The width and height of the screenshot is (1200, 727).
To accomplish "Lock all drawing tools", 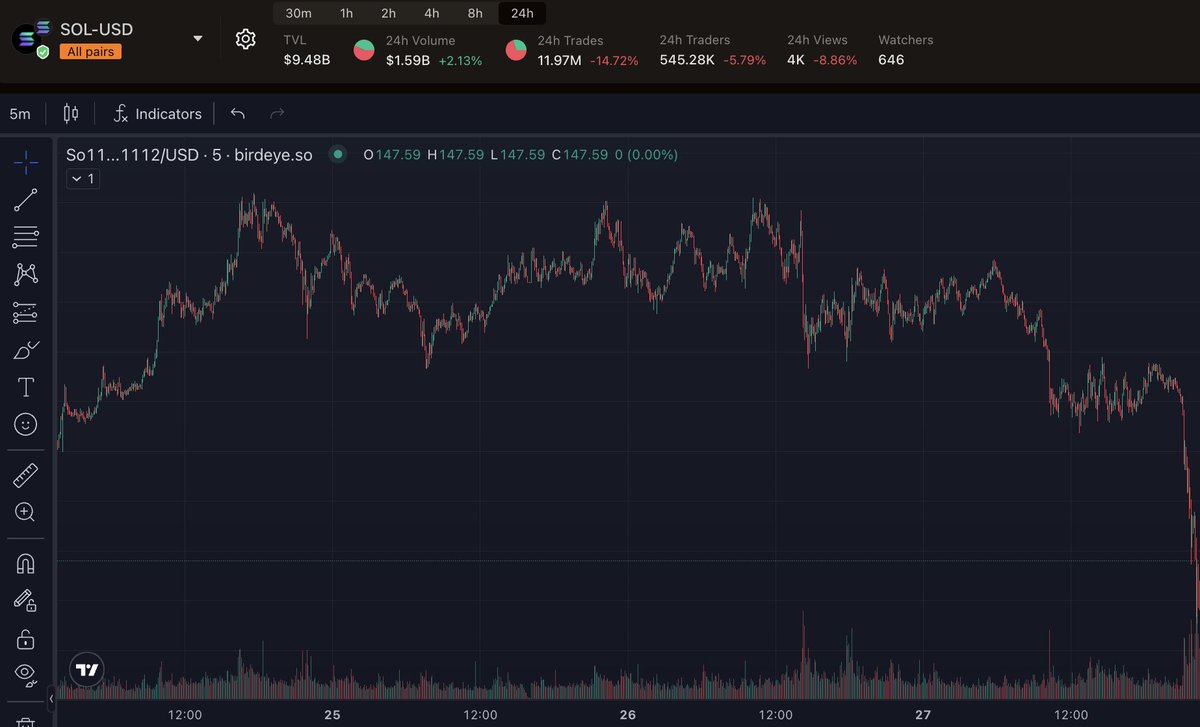I will (26, 638).
